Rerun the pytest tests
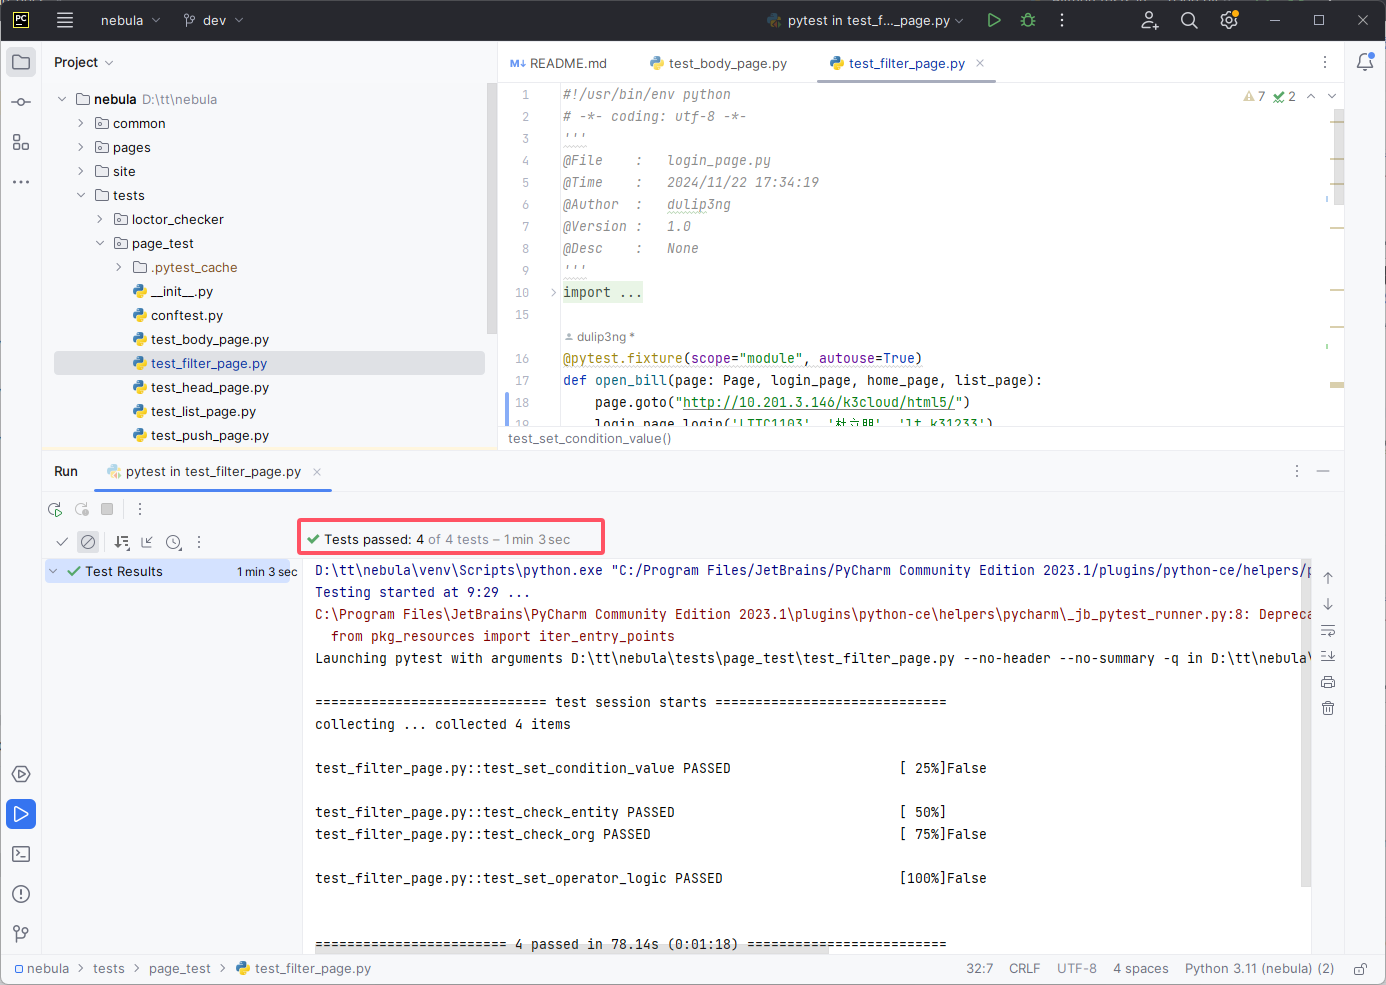Viewport: 1386px width, 985px height. [x=55, y=509]
